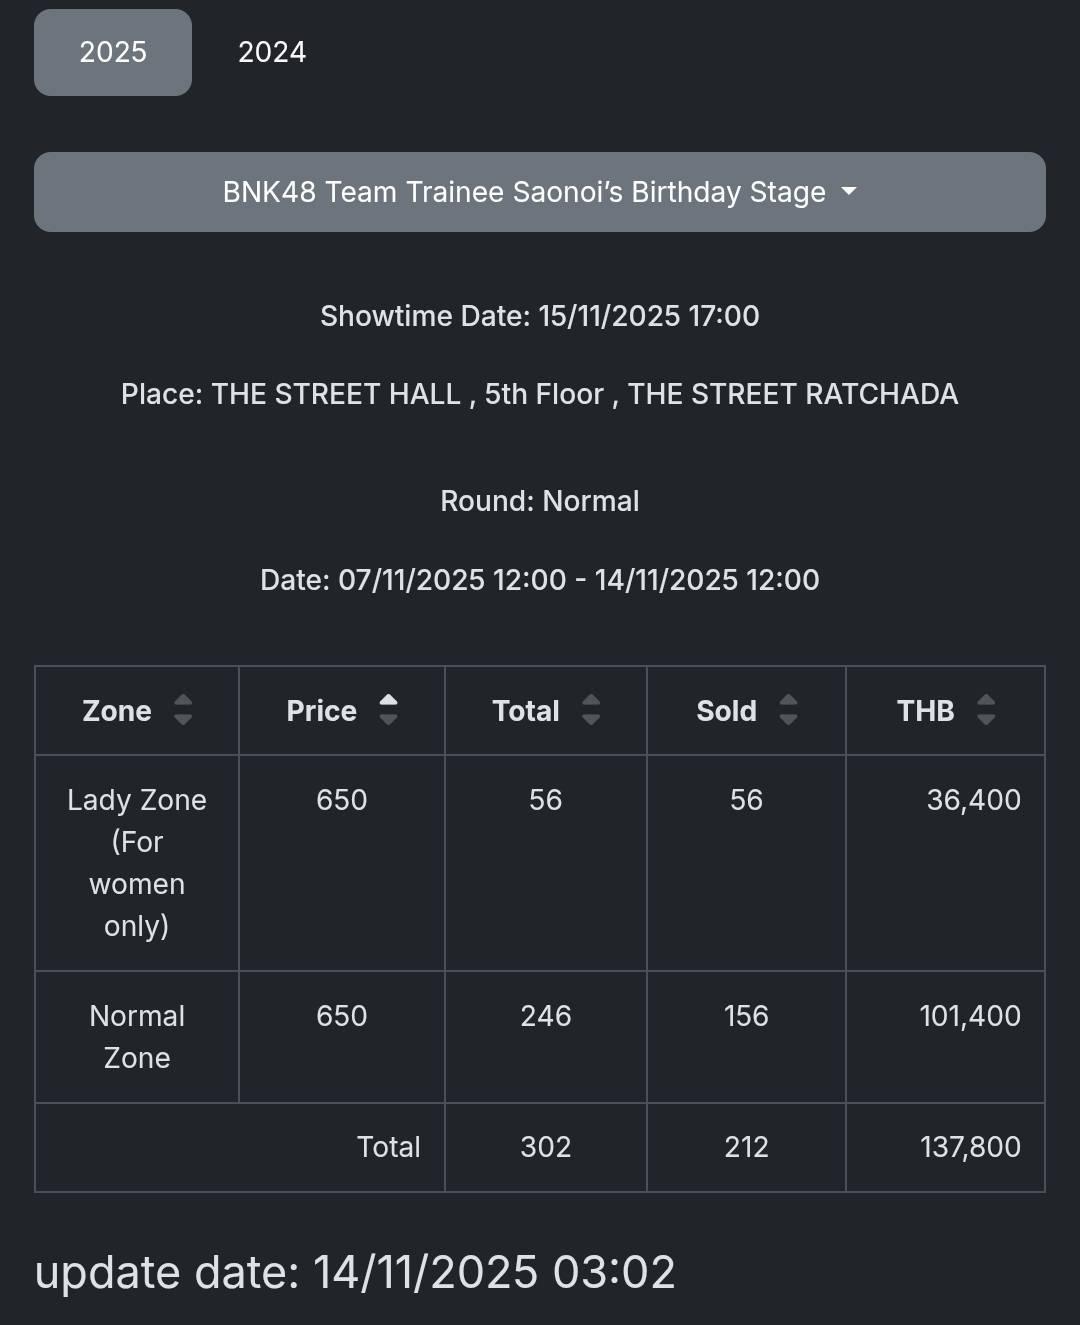Click the Total column header label

click(526, 711)
